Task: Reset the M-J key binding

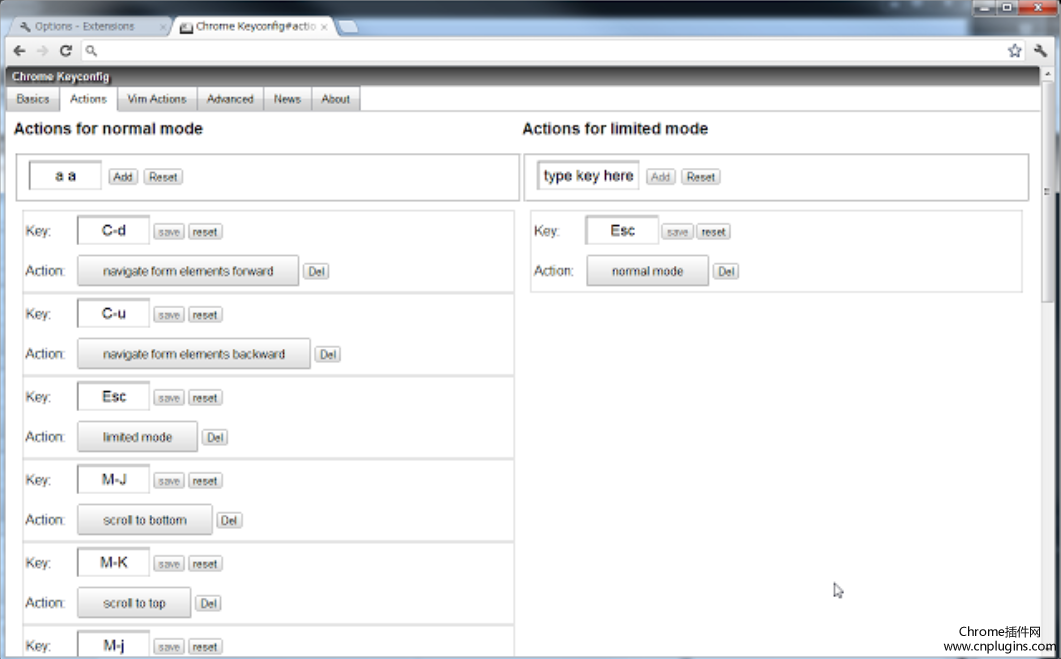Action: pyautogui.click(x=205, y=481)
